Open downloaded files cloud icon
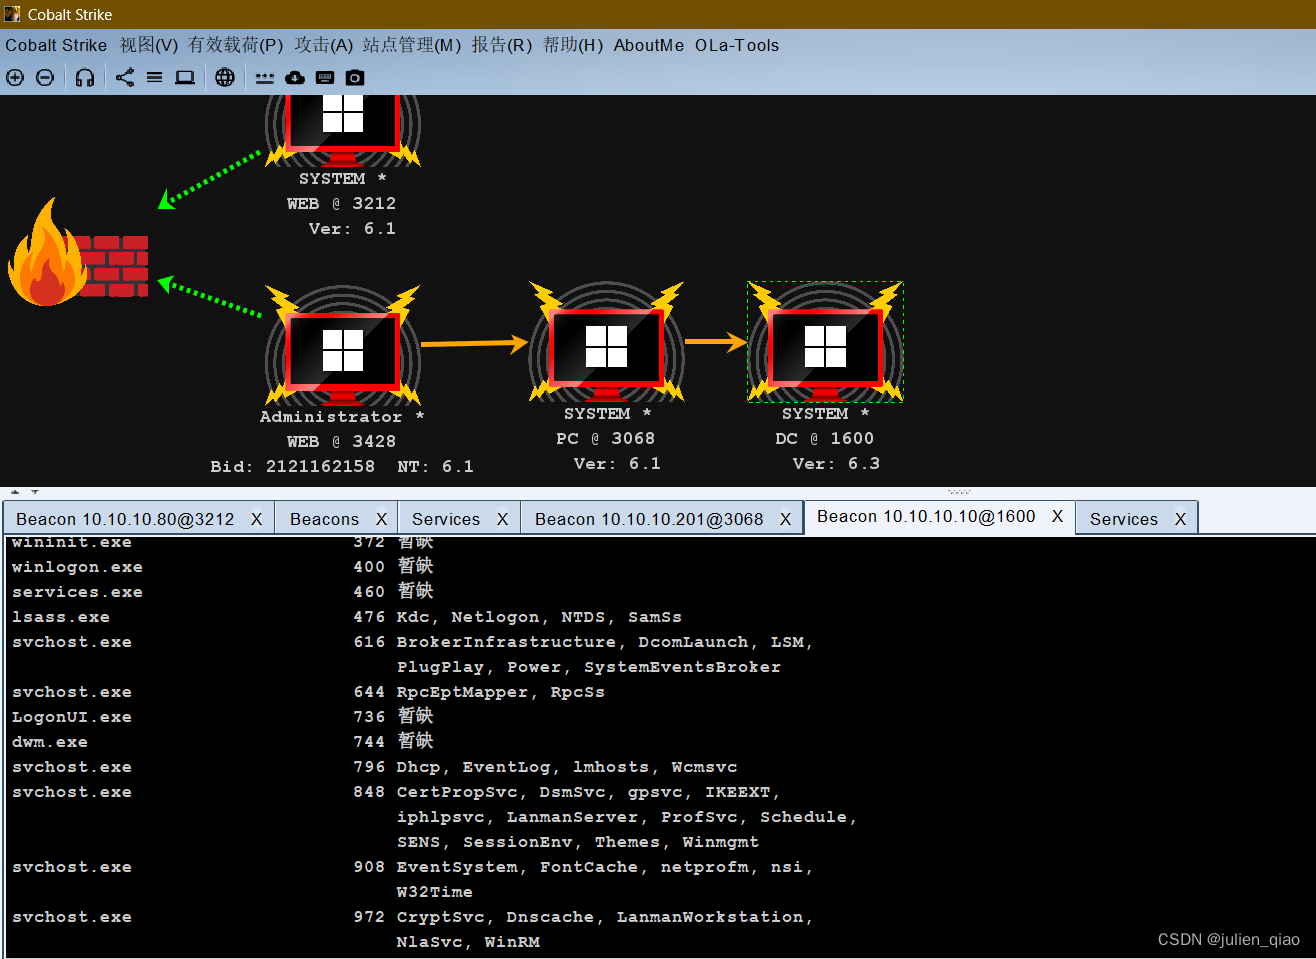Viewport: 1316px width, 959px height. click(x=295, y=77)
